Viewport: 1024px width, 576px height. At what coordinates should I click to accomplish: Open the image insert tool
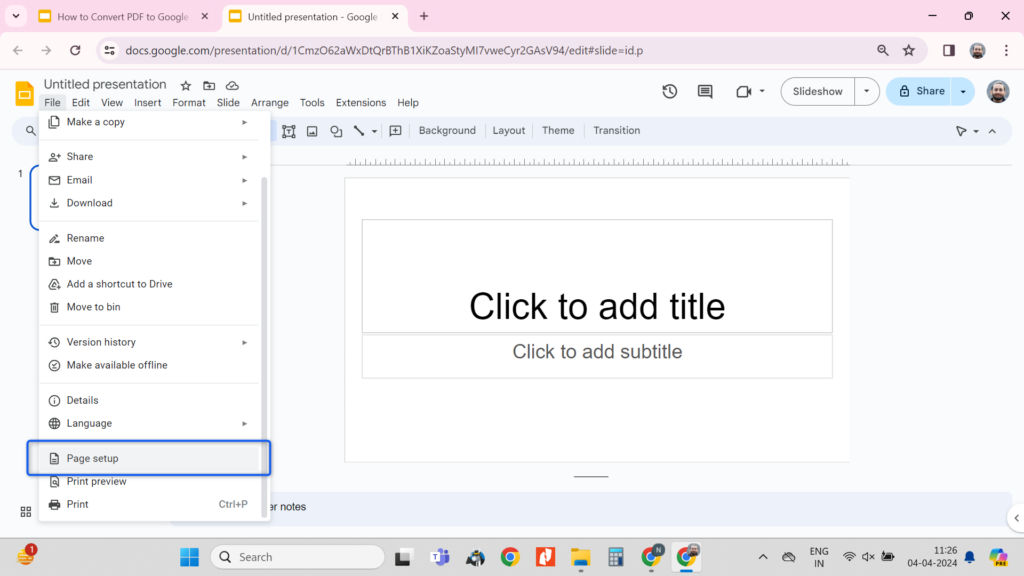[x=313, y=131]
